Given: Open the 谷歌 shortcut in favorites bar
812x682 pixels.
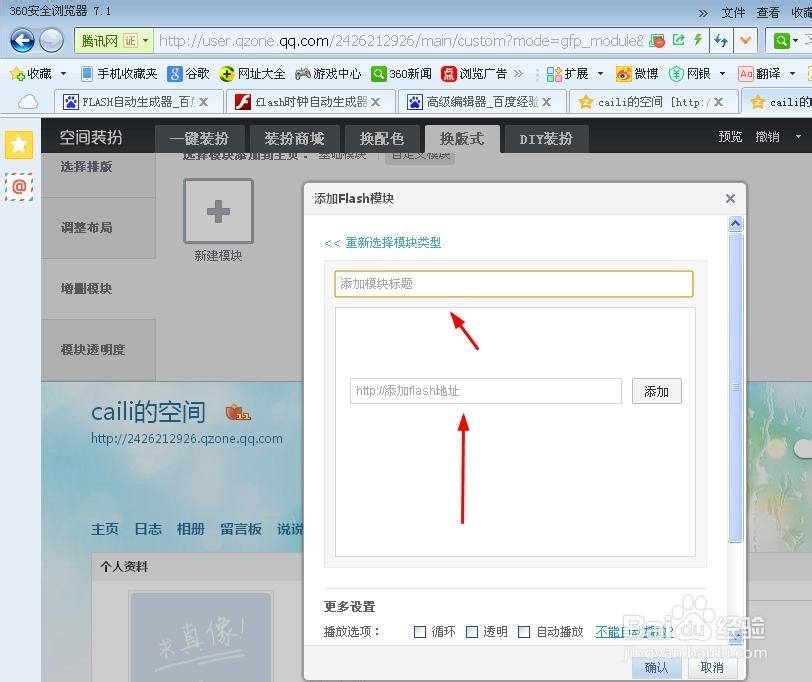Looking at the screenshot, I should pos(184,73).
